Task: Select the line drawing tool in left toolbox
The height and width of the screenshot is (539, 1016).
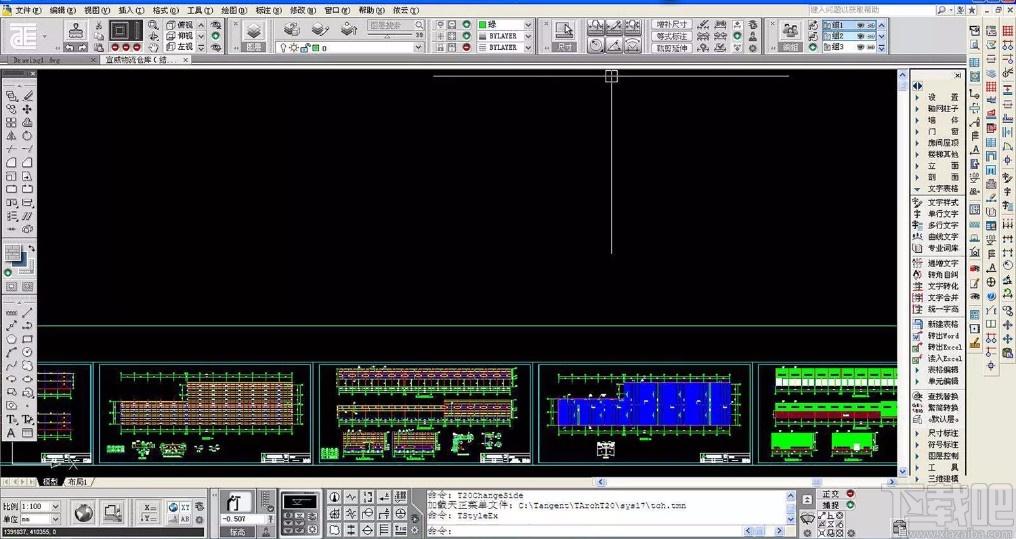Action: (x=27, y=312)
